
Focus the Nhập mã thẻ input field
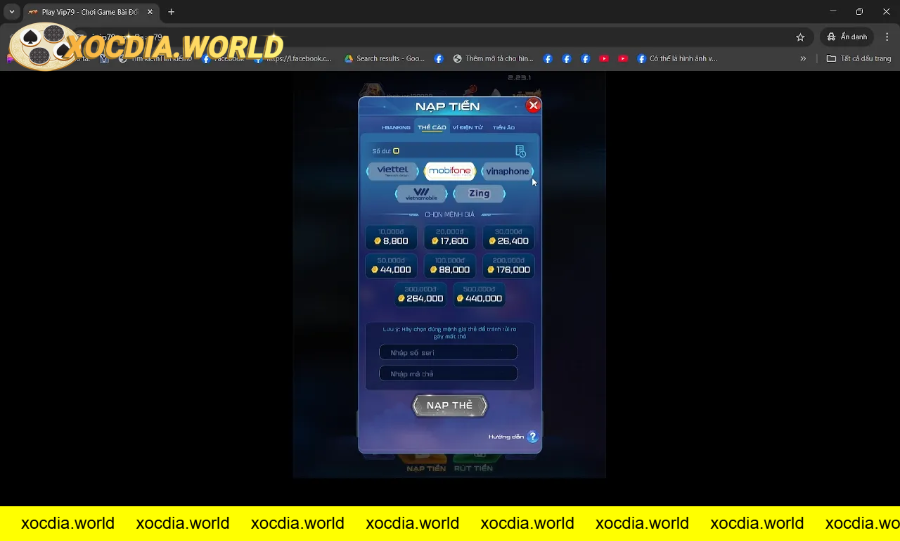448,373
